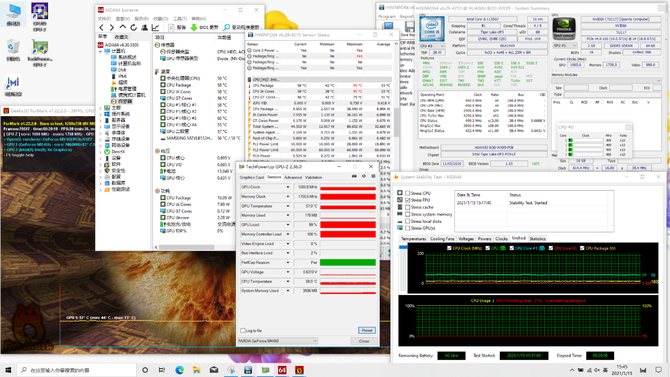Viewport: 670px width, 377px height.
Task: Click the AIDA64 horizontal scrollbar
Action: tap(186, 247)
